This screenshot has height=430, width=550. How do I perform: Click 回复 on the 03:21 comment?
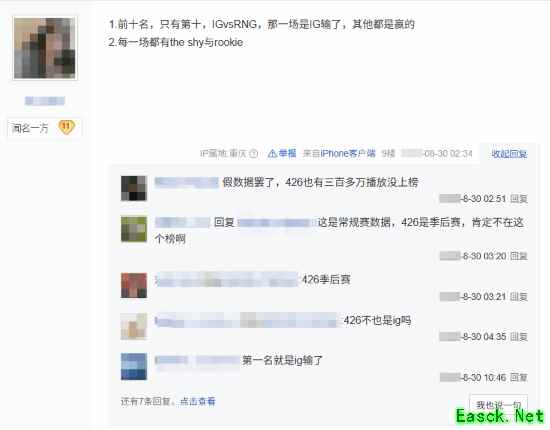pyautogui.click(x=519, y=297)
